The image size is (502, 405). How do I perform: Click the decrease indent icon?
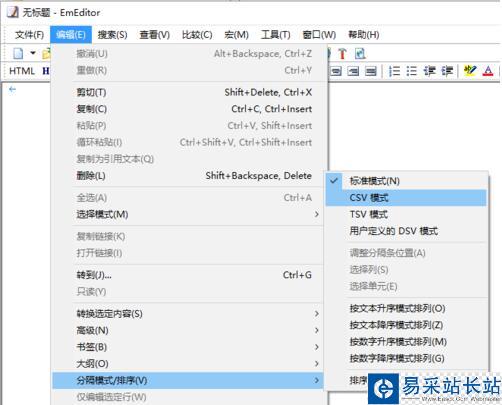pyautogui.click(x=429, y=71)
